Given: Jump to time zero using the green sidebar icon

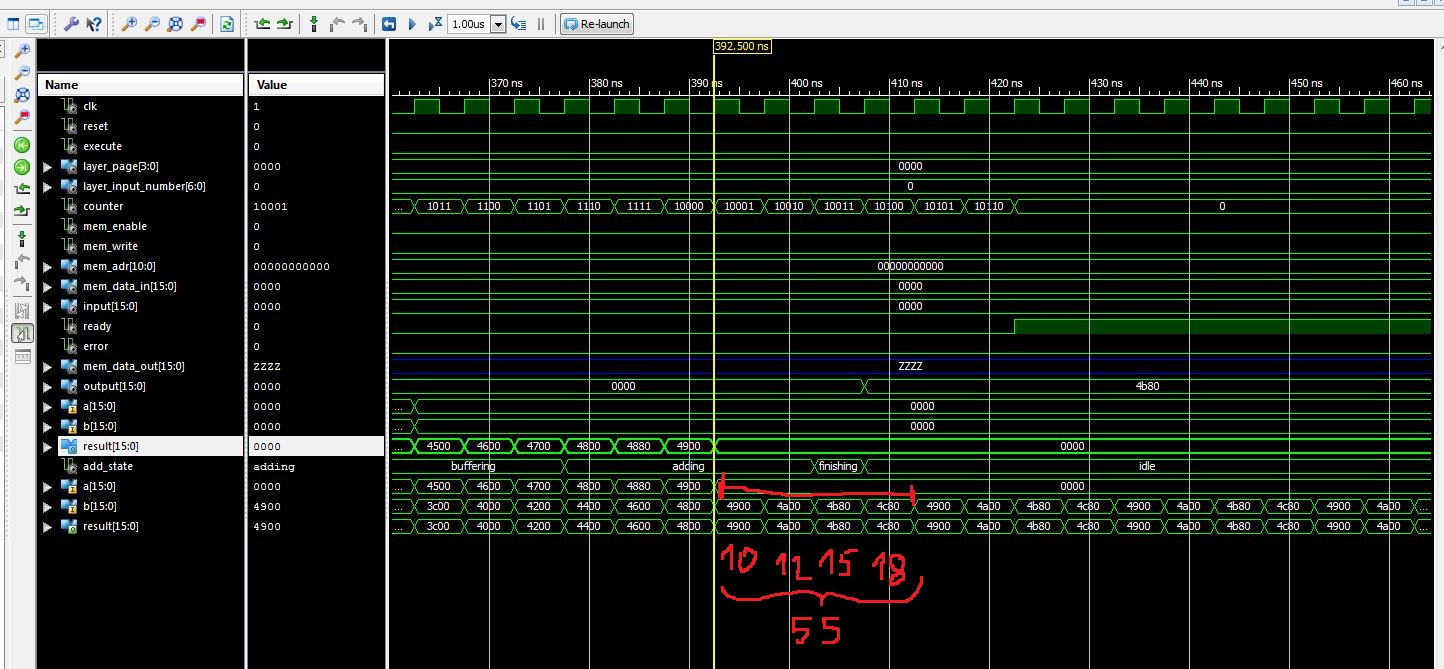Looking at the screenshot, I should click(x=21, y=145).
